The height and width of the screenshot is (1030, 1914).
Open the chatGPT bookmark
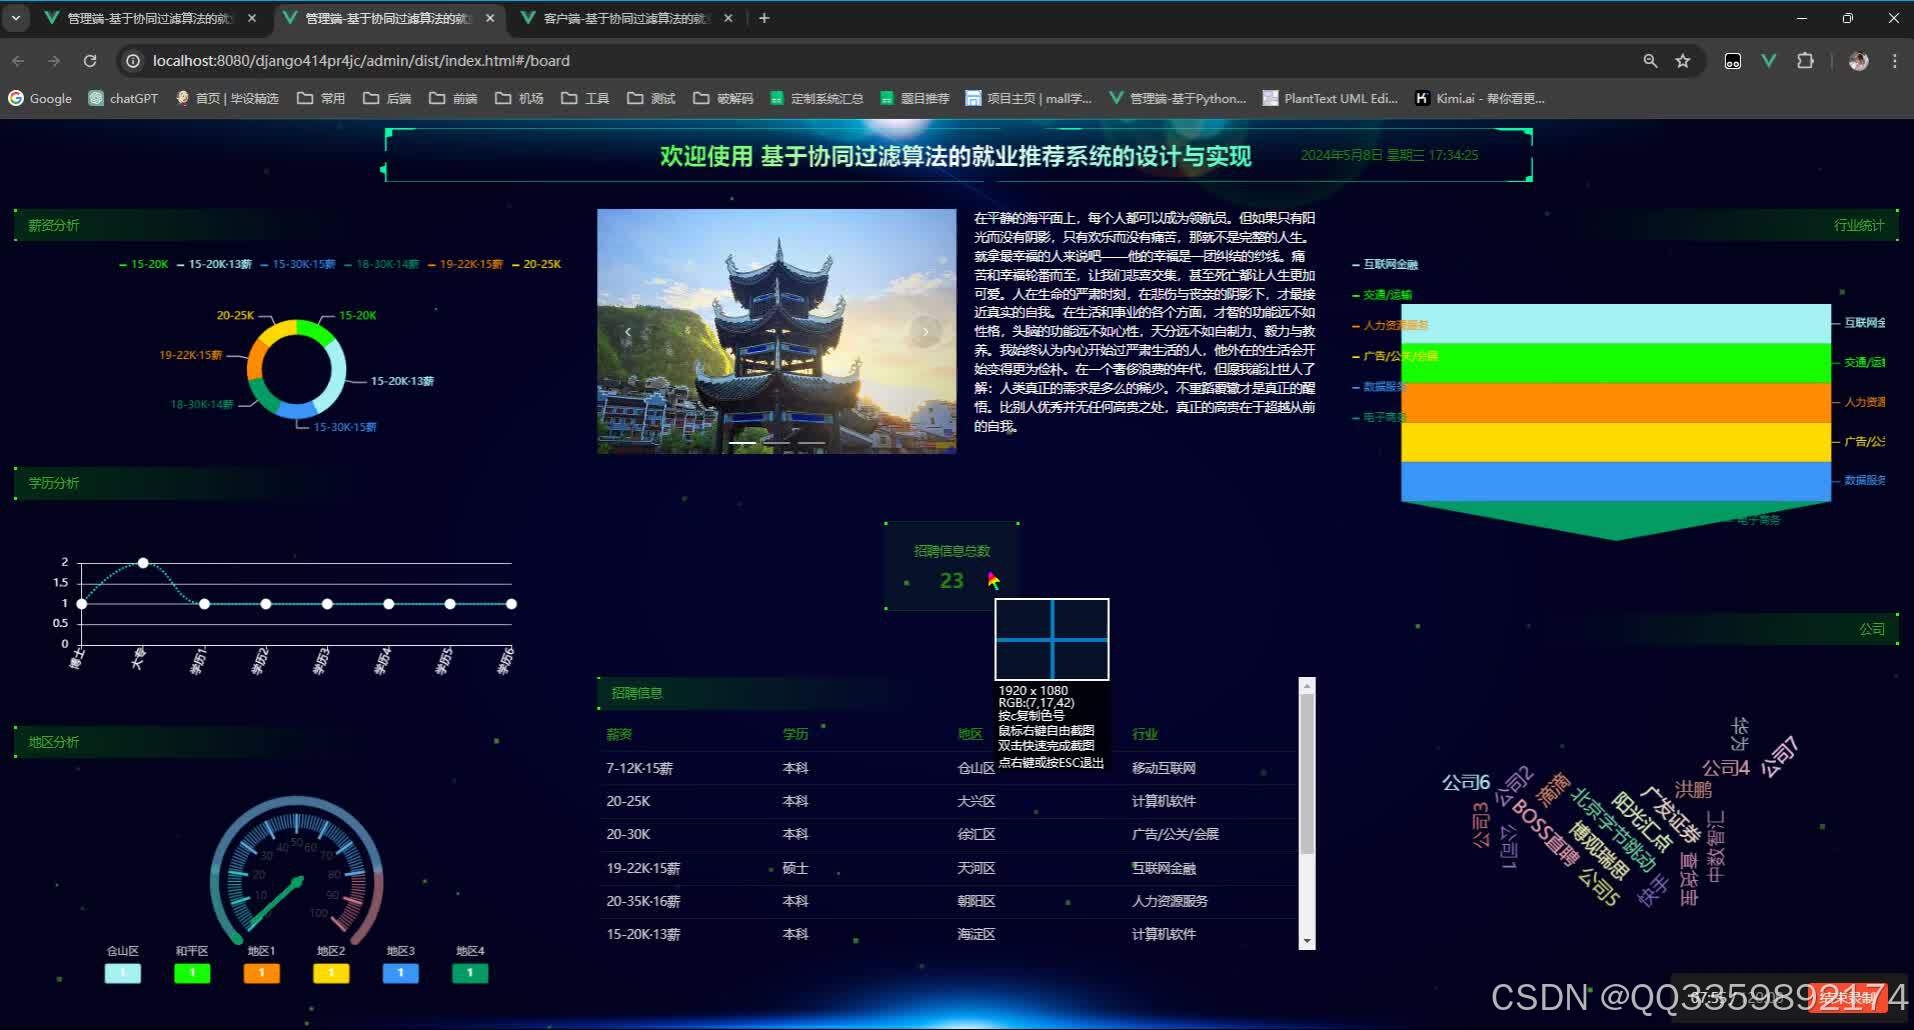[x=123, y=98]
